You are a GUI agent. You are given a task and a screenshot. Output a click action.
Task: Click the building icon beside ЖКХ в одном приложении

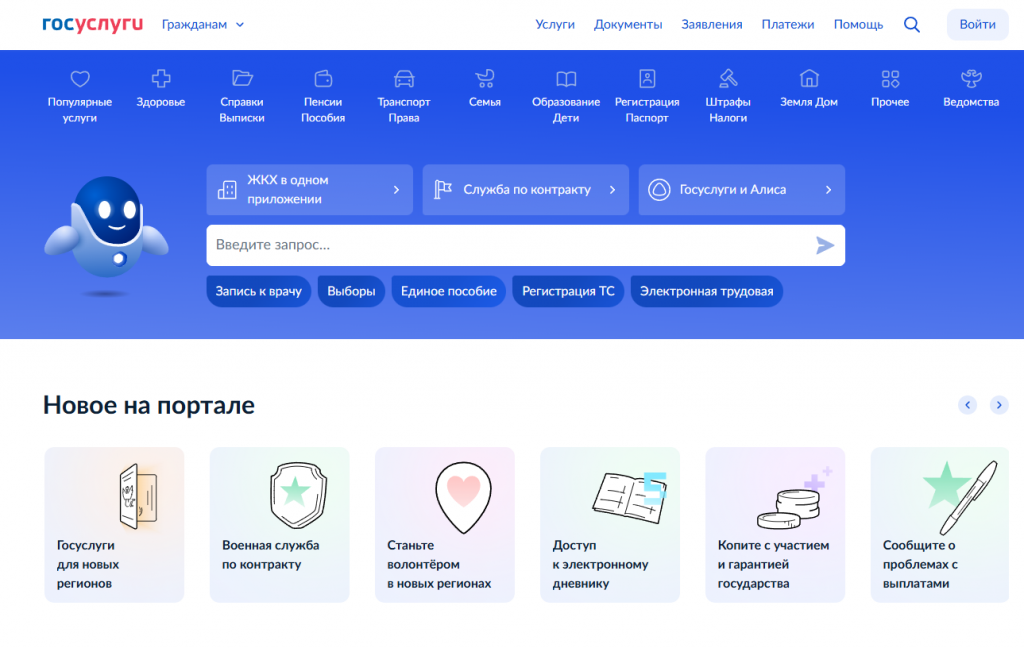point(227,190)
